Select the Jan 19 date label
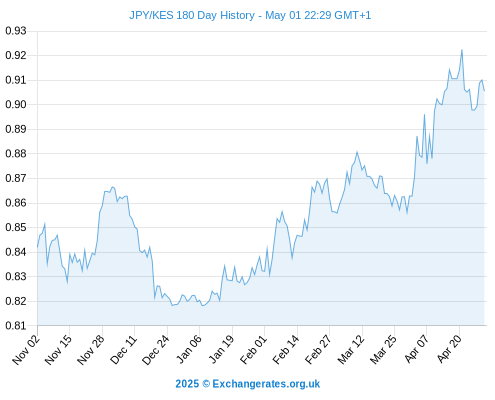495x400 pixels. tap(221, 350)
